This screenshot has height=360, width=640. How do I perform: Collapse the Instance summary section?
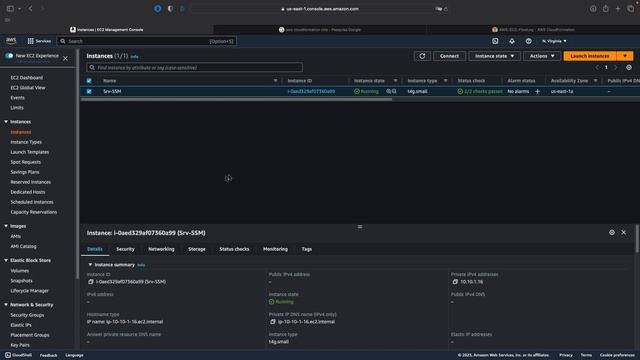[90, 265]
